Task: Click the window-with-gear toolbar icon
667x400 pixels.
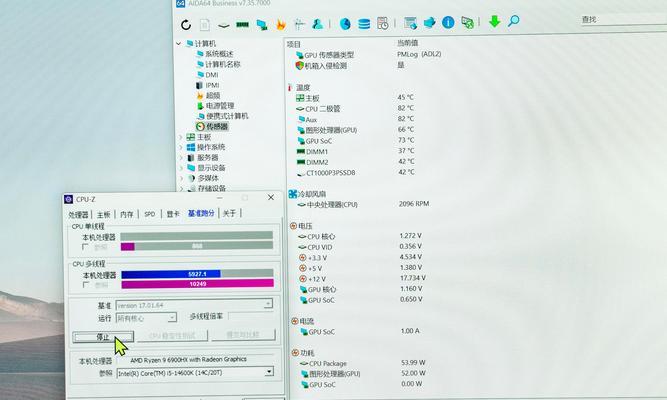Action: tap(410, 23)
